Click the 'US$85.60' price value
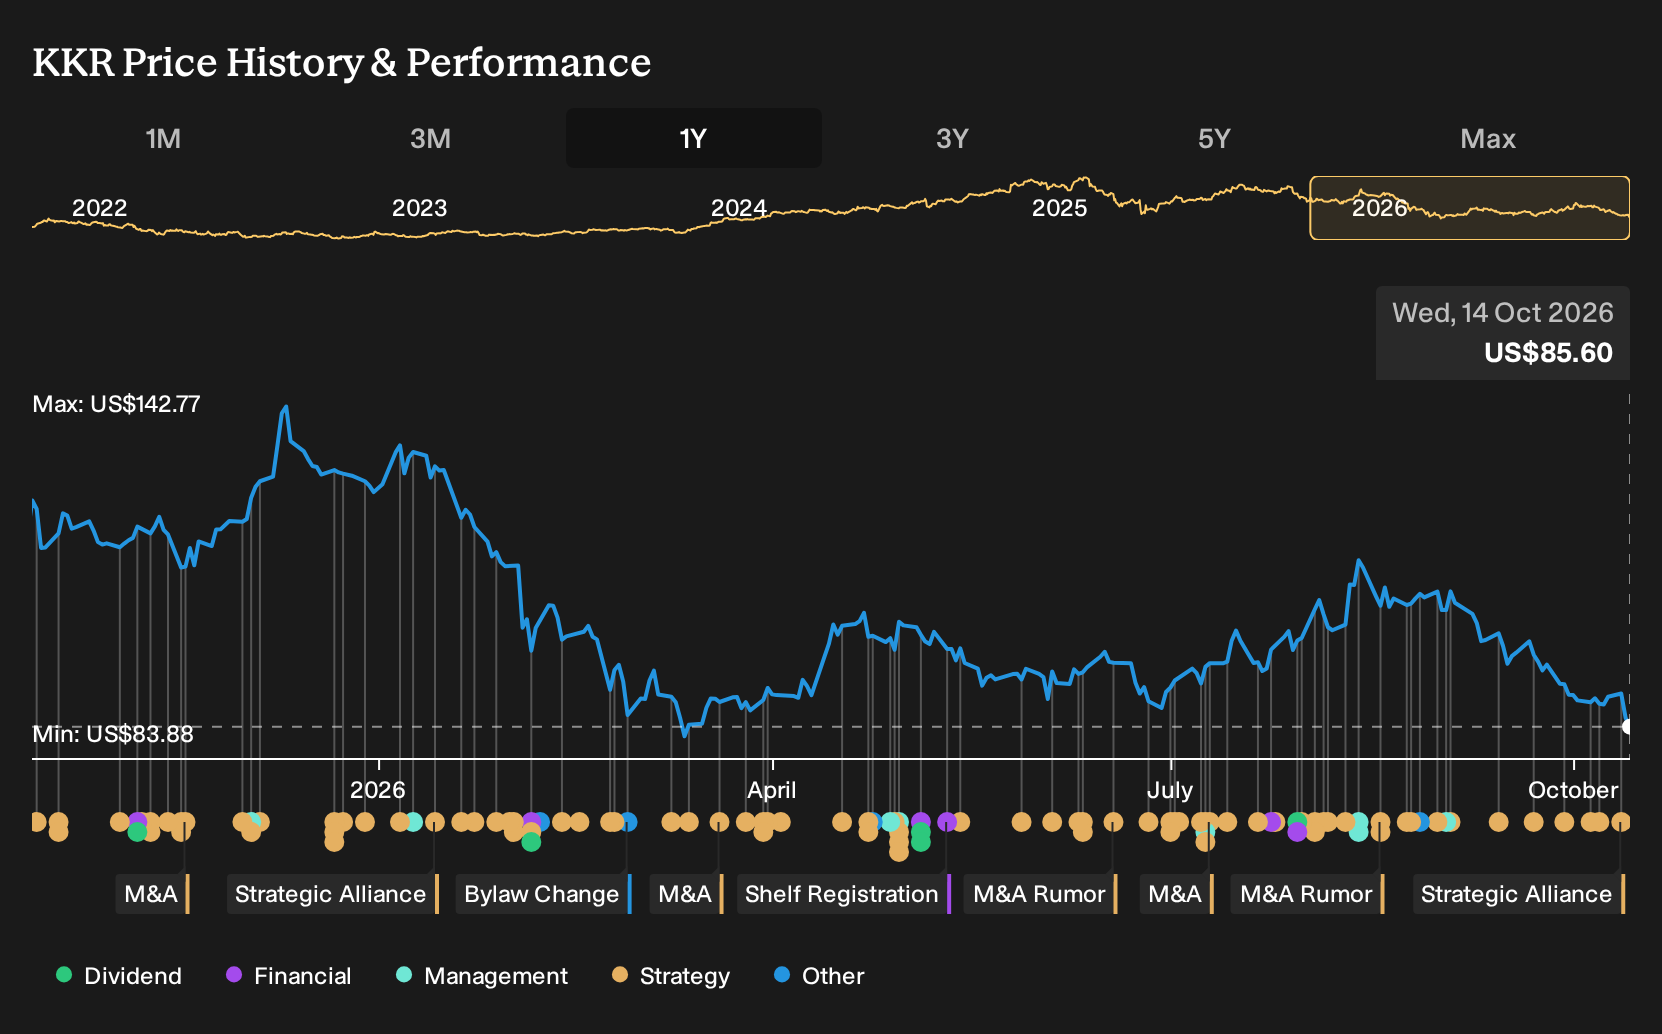Image resolution: width=1662 pixels, height=1034 pixels. [x=1548, y=353]
